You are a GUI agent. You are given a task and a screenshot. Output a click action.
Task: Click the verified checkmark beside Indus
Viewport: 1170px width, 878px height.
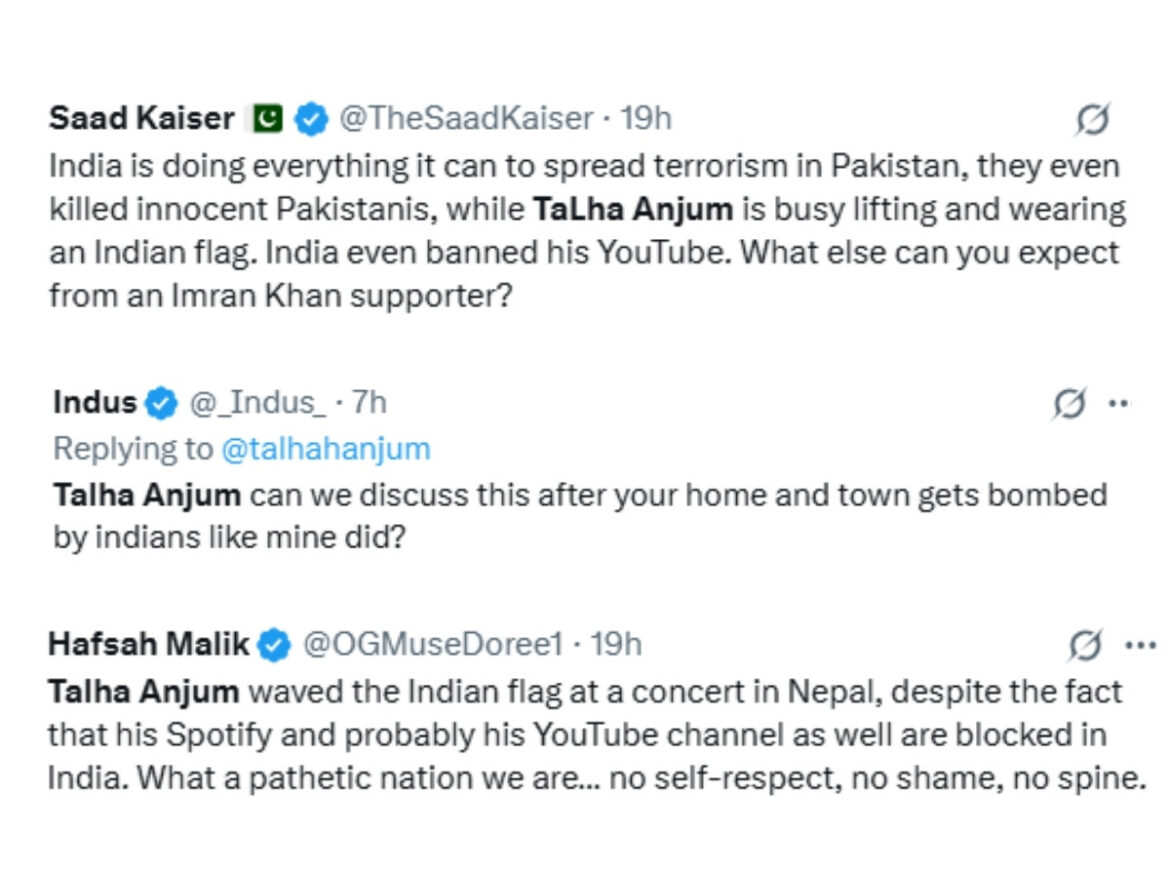pyautogui.click(x=160, y=402)
